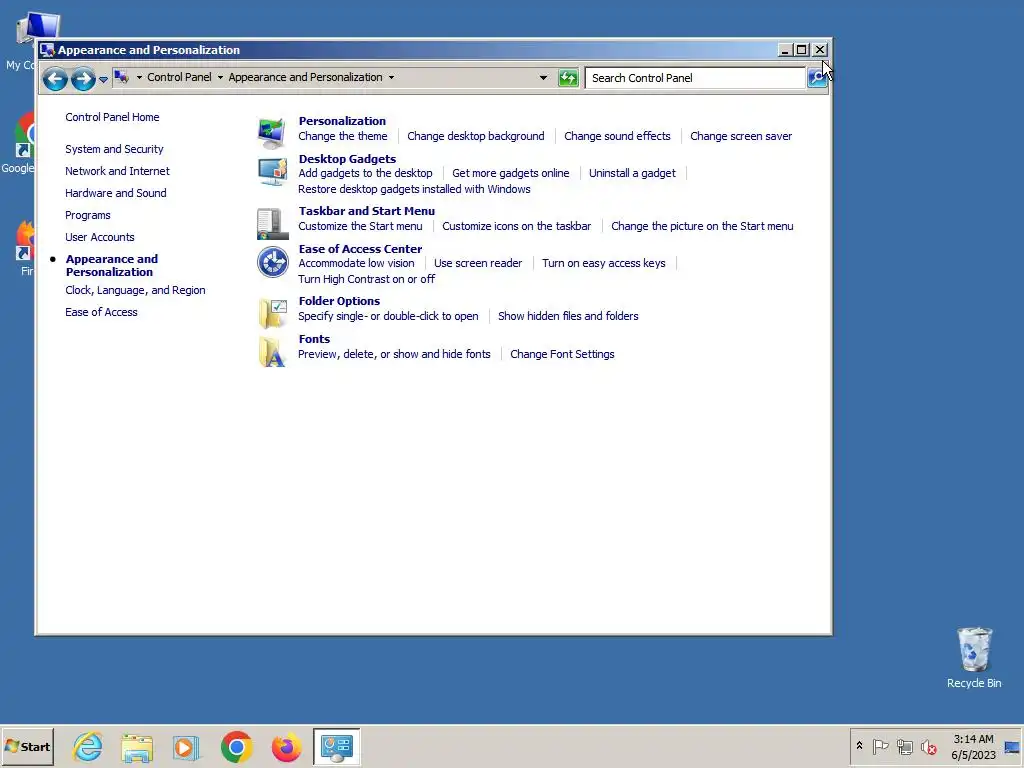Screen dimensions: 1024x768
Task: Click the network tray icon
Action: point(904,746)
